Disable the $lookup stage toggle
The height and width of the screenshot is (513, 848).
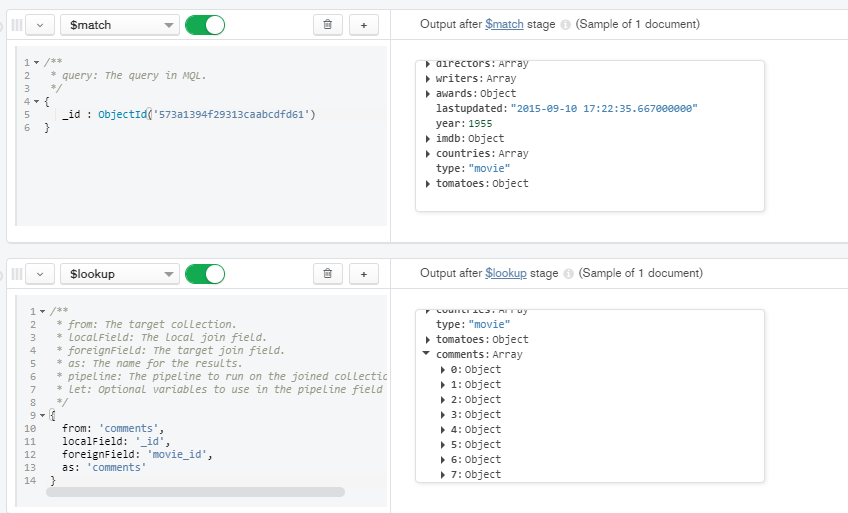tap(205, 273)
